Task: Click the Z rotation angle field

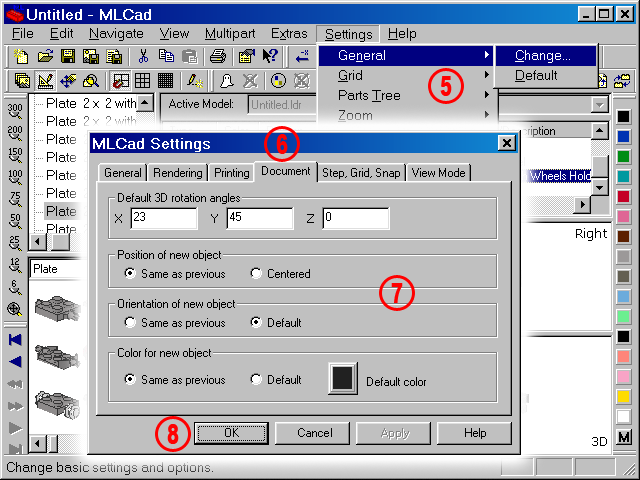Action: (x=356, y=218)
